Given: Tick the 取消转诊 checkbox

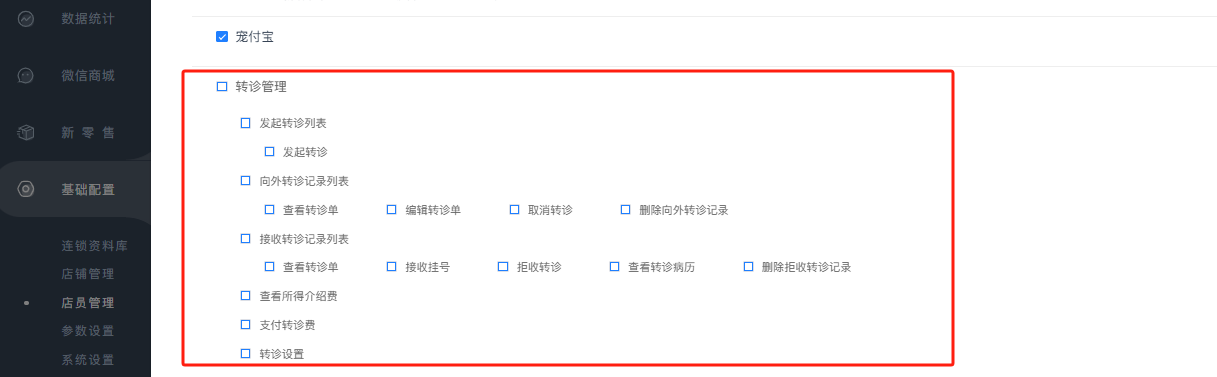Looking at the screenshot, I should 515,210.
